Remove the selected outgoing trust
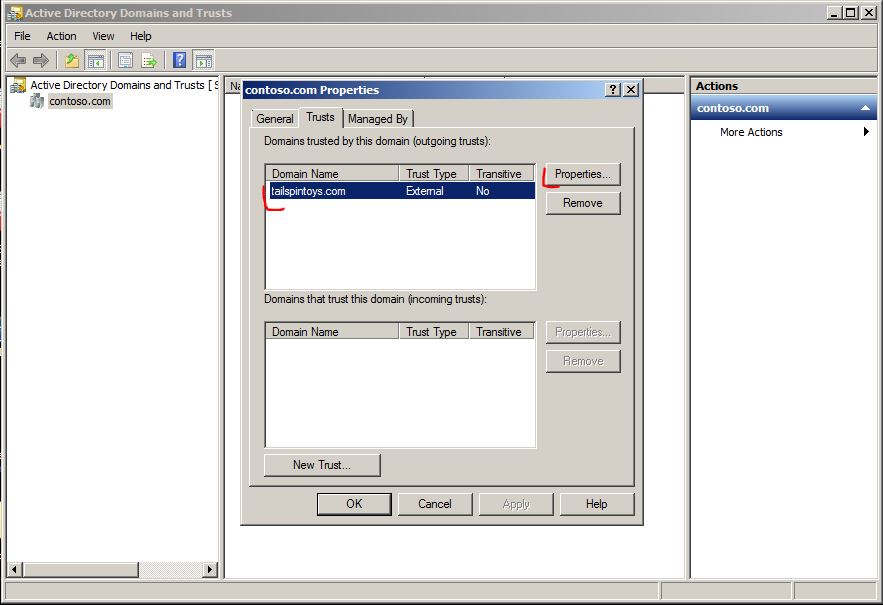The height and width of the screenshot is (605, 883). [583, 203]
